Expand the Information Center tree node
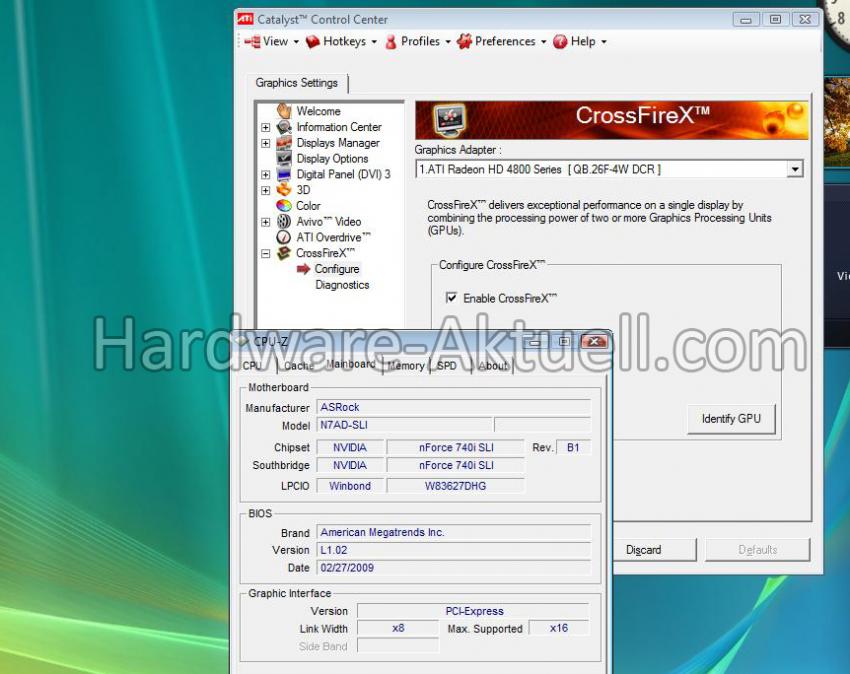 (266, 127)
